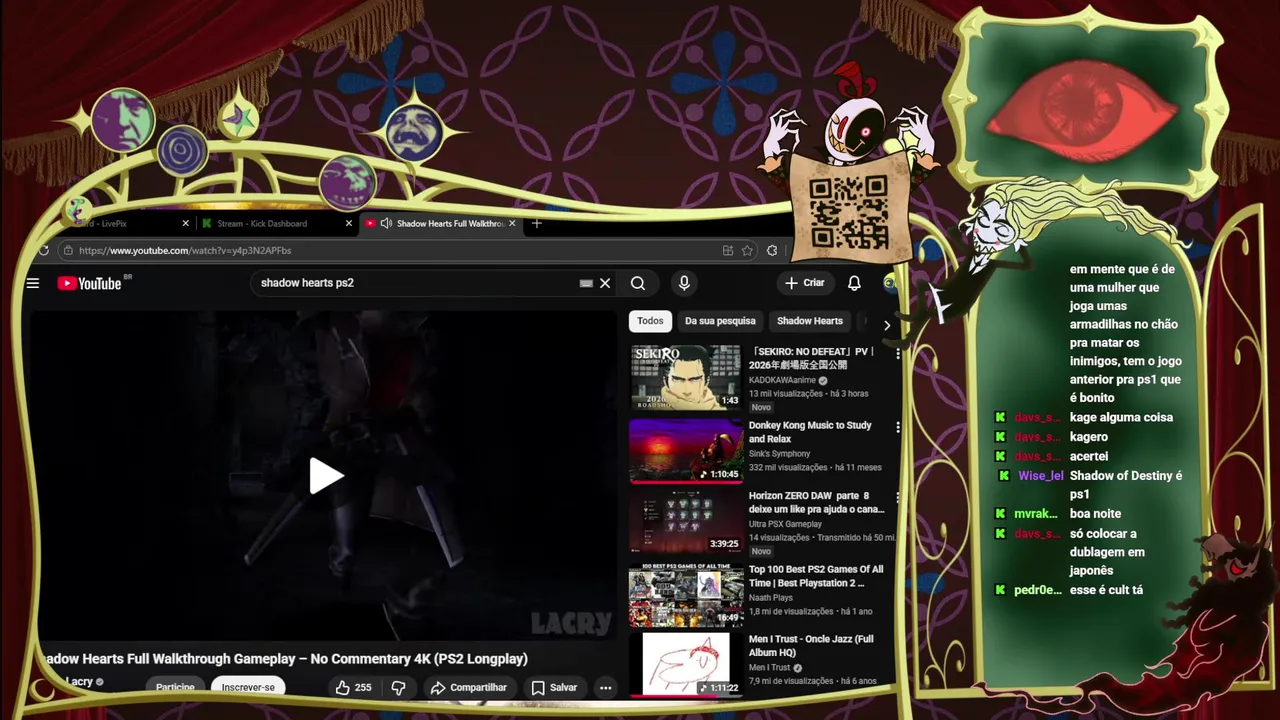The width and height of the screenshot is (1280, 720).
Task: Open the Sink's Symphony channel link
Action: 780,454
